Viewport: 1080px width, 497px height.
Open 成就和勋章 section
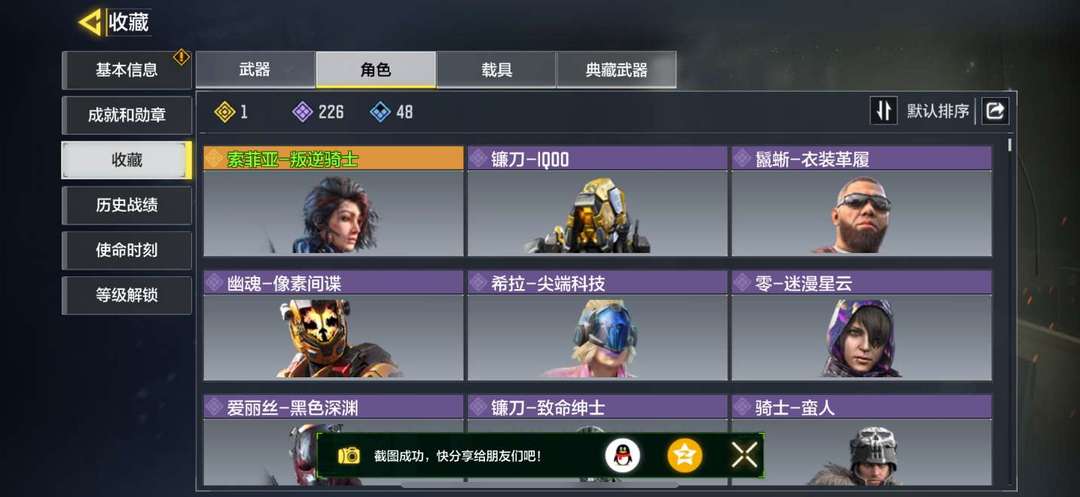click(127, 115)
